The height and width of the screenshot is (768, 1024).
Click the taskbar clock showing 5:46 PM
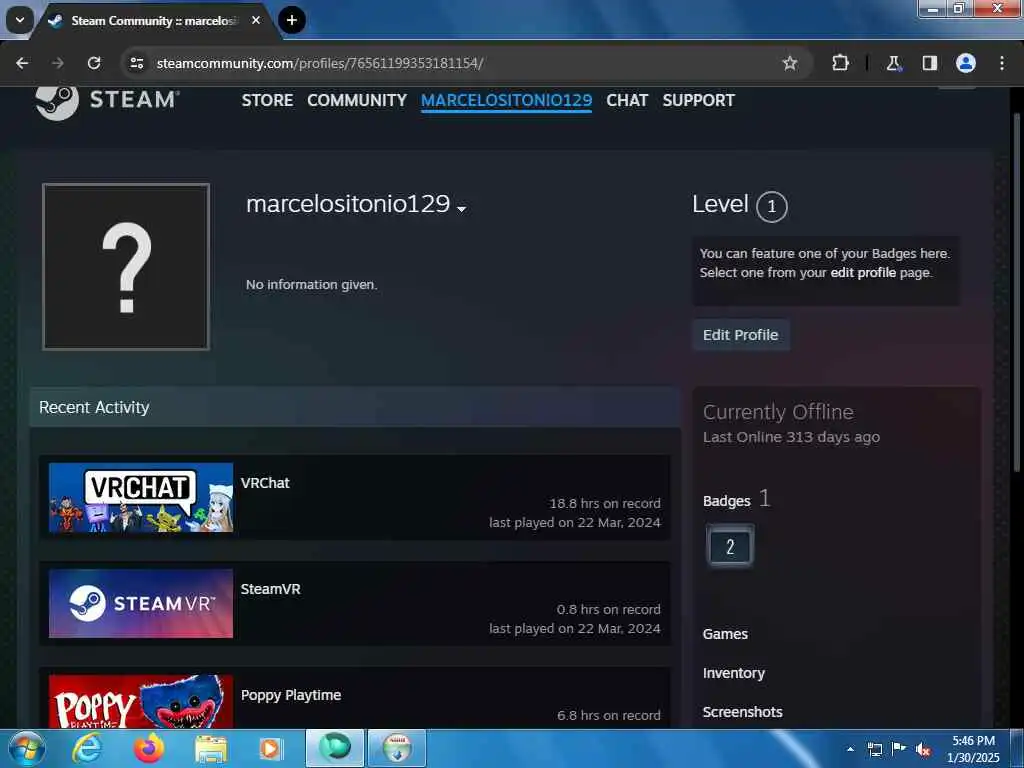point(973,749)
